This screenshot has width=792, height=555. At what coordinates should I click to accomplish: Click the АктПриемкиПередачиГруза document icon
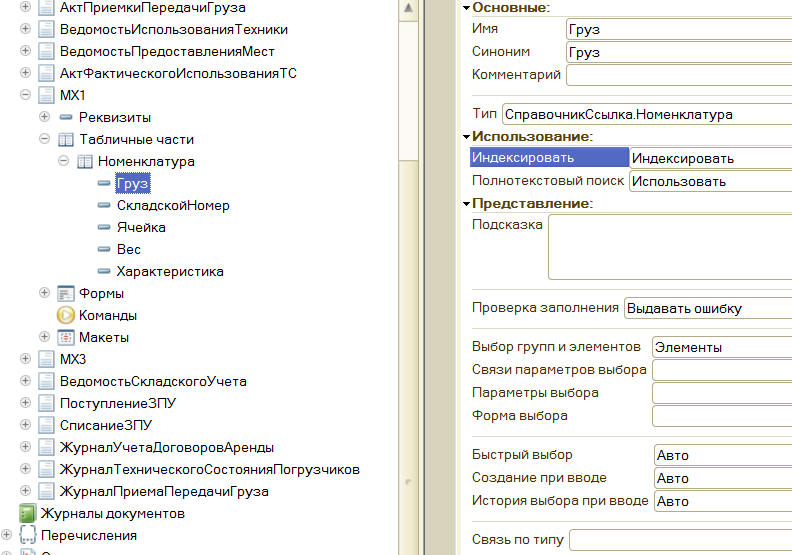tap(46, 7)
